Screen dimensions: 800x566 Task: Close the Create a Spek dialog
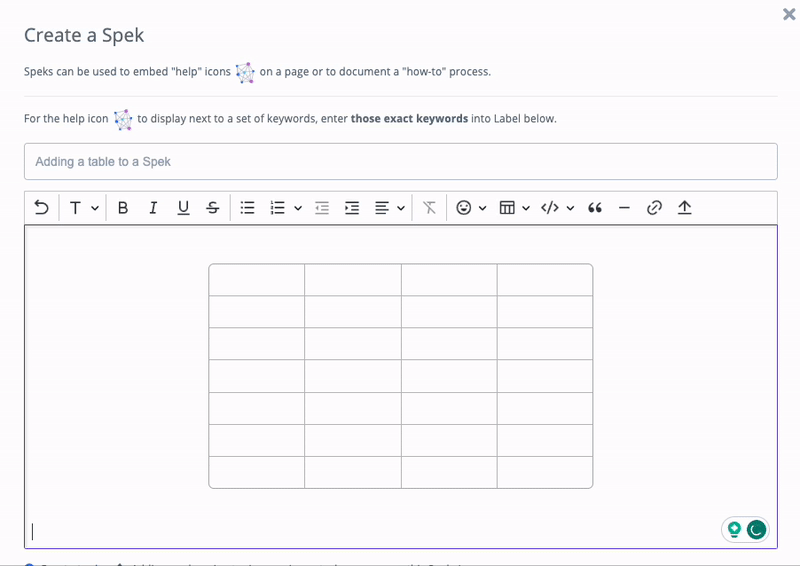(789, 14)
